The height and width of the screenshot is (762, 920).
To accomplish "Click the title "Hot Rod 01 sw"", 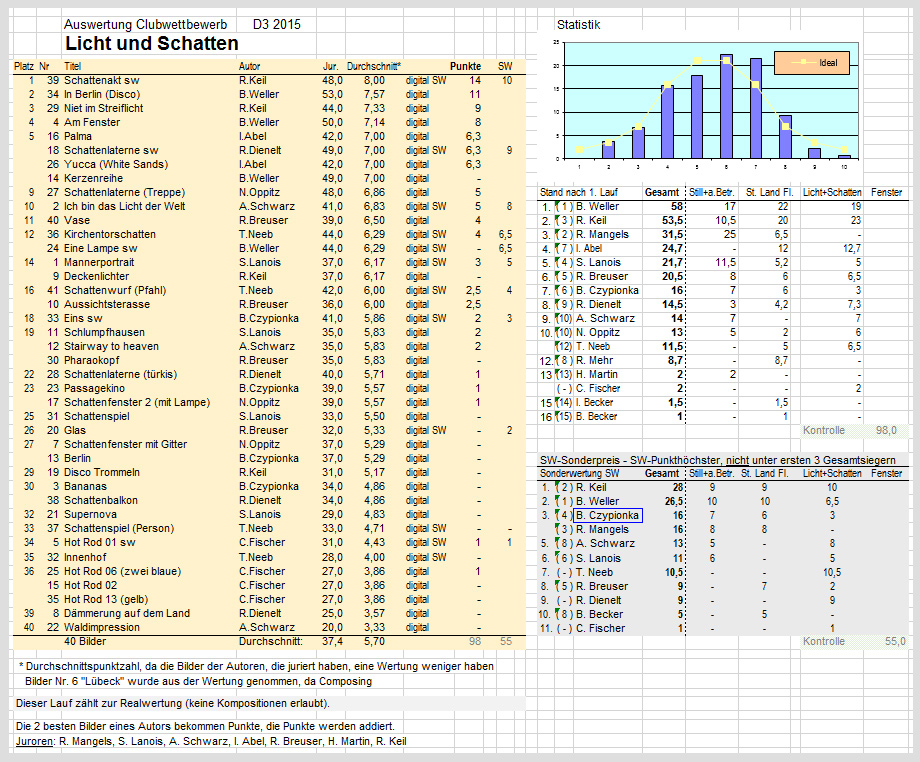I will click(x=100, y=543).
